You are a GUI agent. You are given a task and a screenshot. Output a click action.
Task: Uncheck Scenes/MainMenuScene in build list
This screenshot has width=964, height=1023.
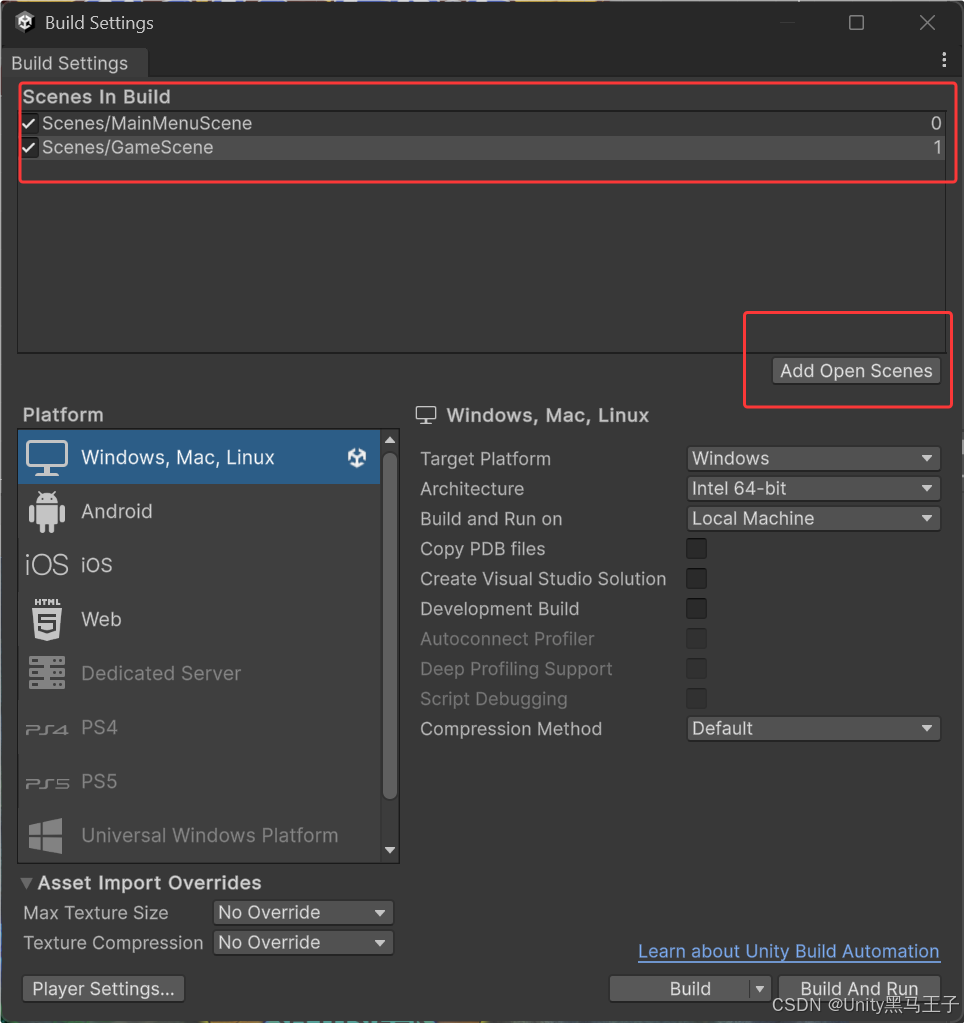click(28, 123)
